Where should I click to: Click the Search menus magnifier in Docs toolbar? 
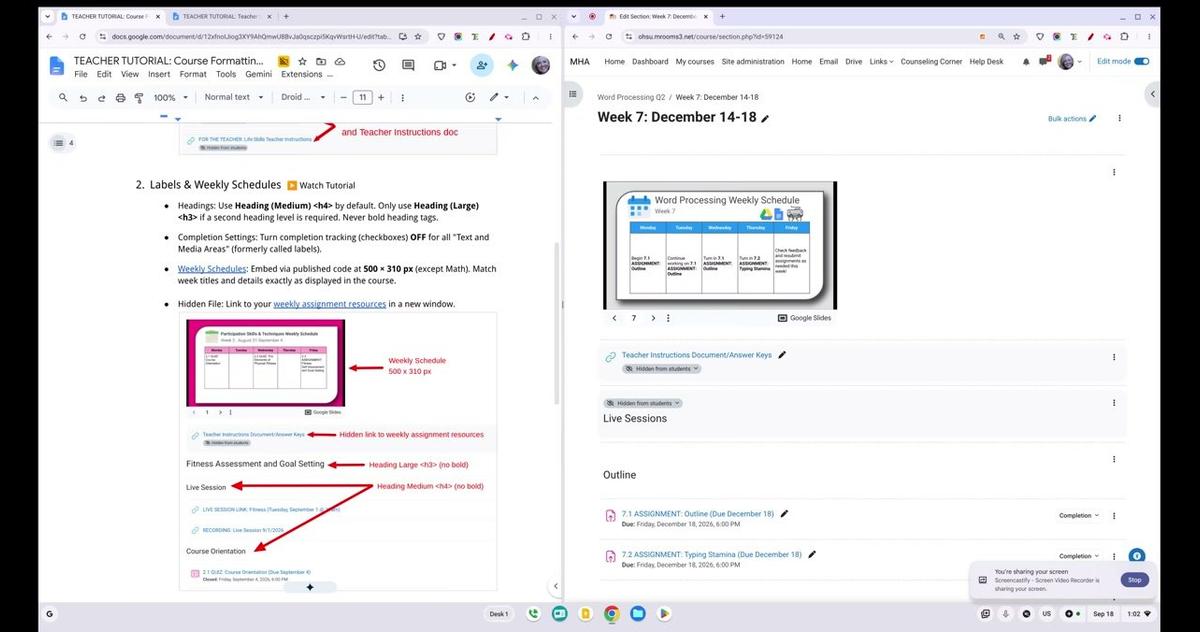pyautogui.click(x=63, y=97)
